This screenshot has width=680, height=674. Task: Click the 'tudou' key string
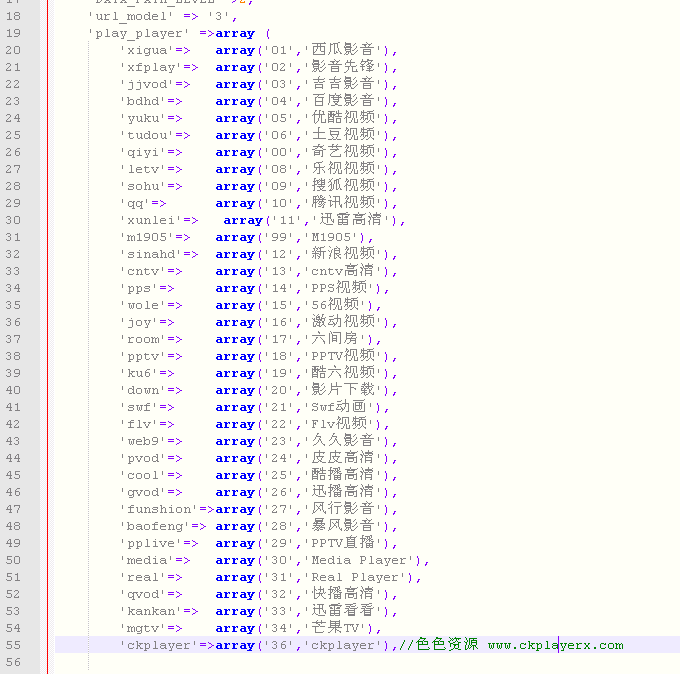[147, 135]
